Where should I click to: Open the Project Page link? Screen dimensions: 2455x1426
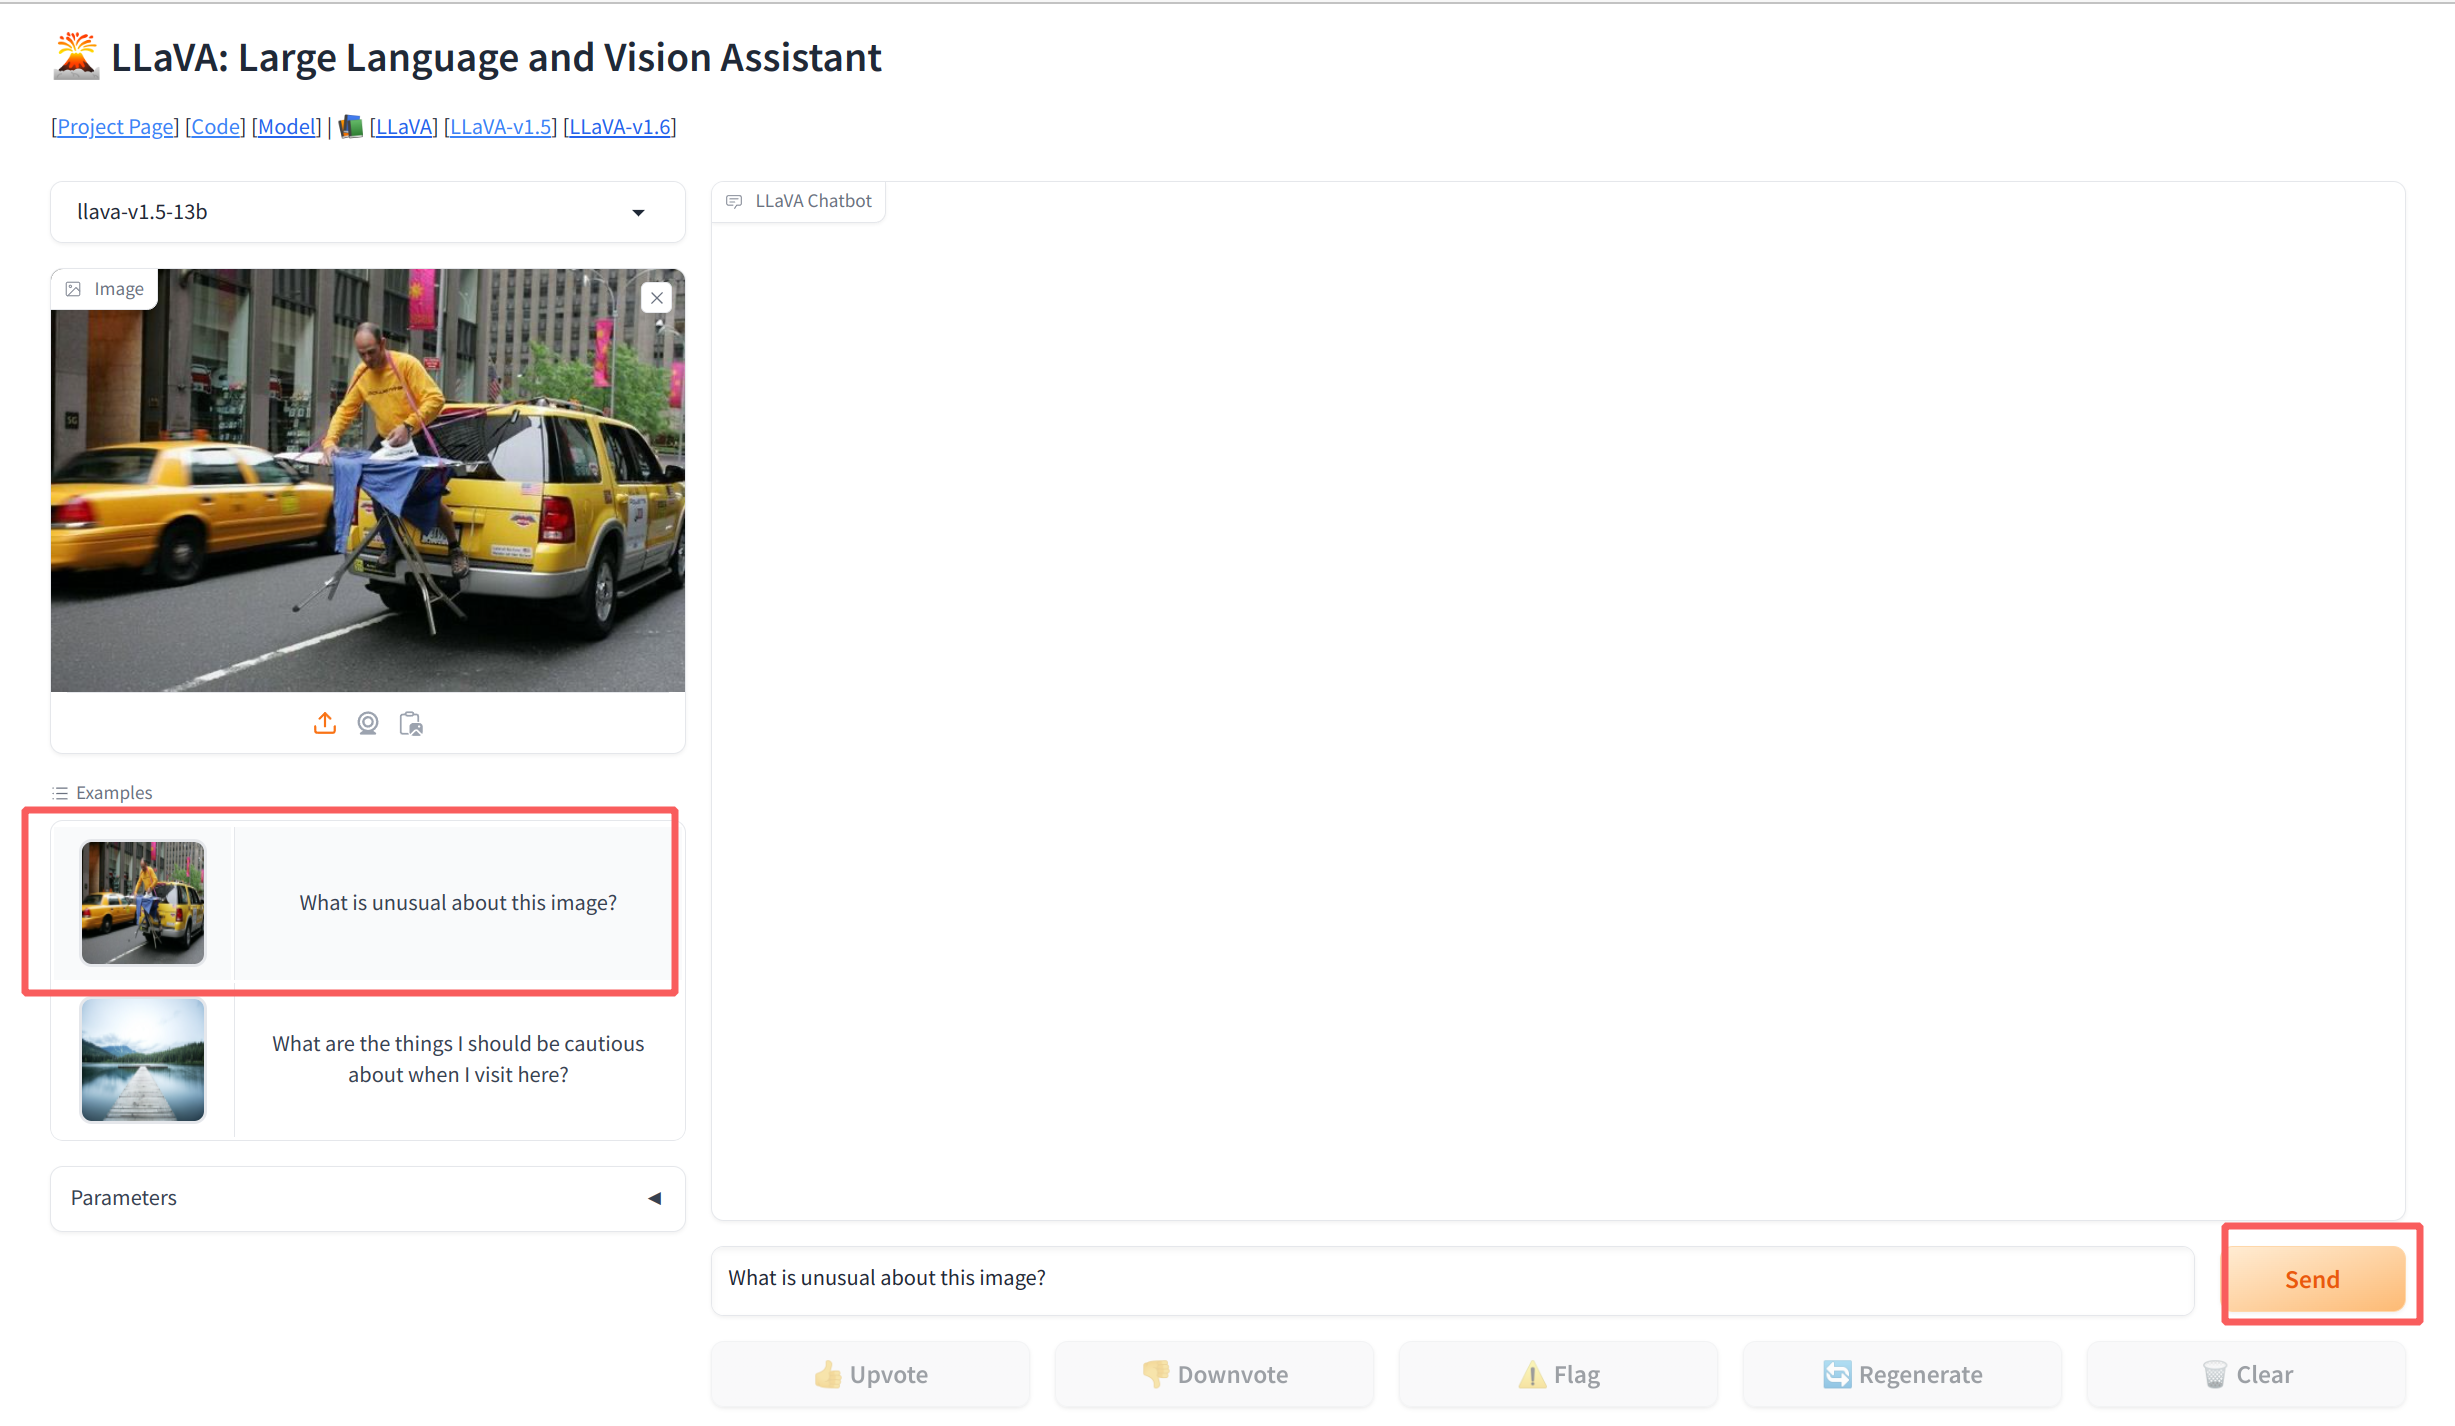[115, 127]
